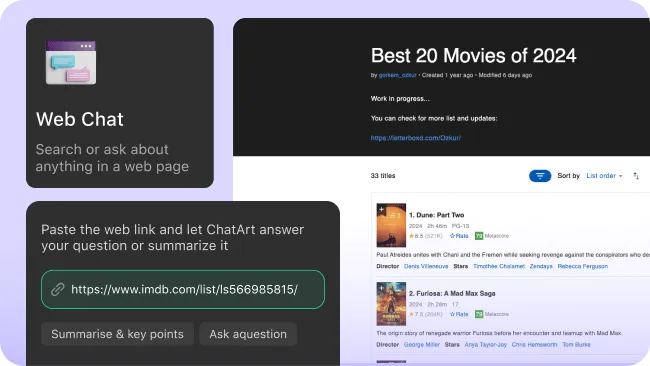Image resolution: width=650 pixels, height=366 pixels.
Task: Open the blue filter button
Action: pyautogui.click(x=540, y=176)
